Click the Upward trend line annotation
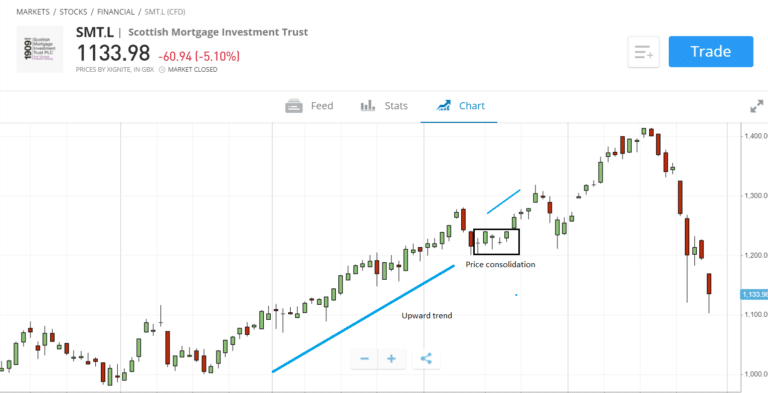The image size is (768, 393). pyautogui.click(x=363, y=319)
